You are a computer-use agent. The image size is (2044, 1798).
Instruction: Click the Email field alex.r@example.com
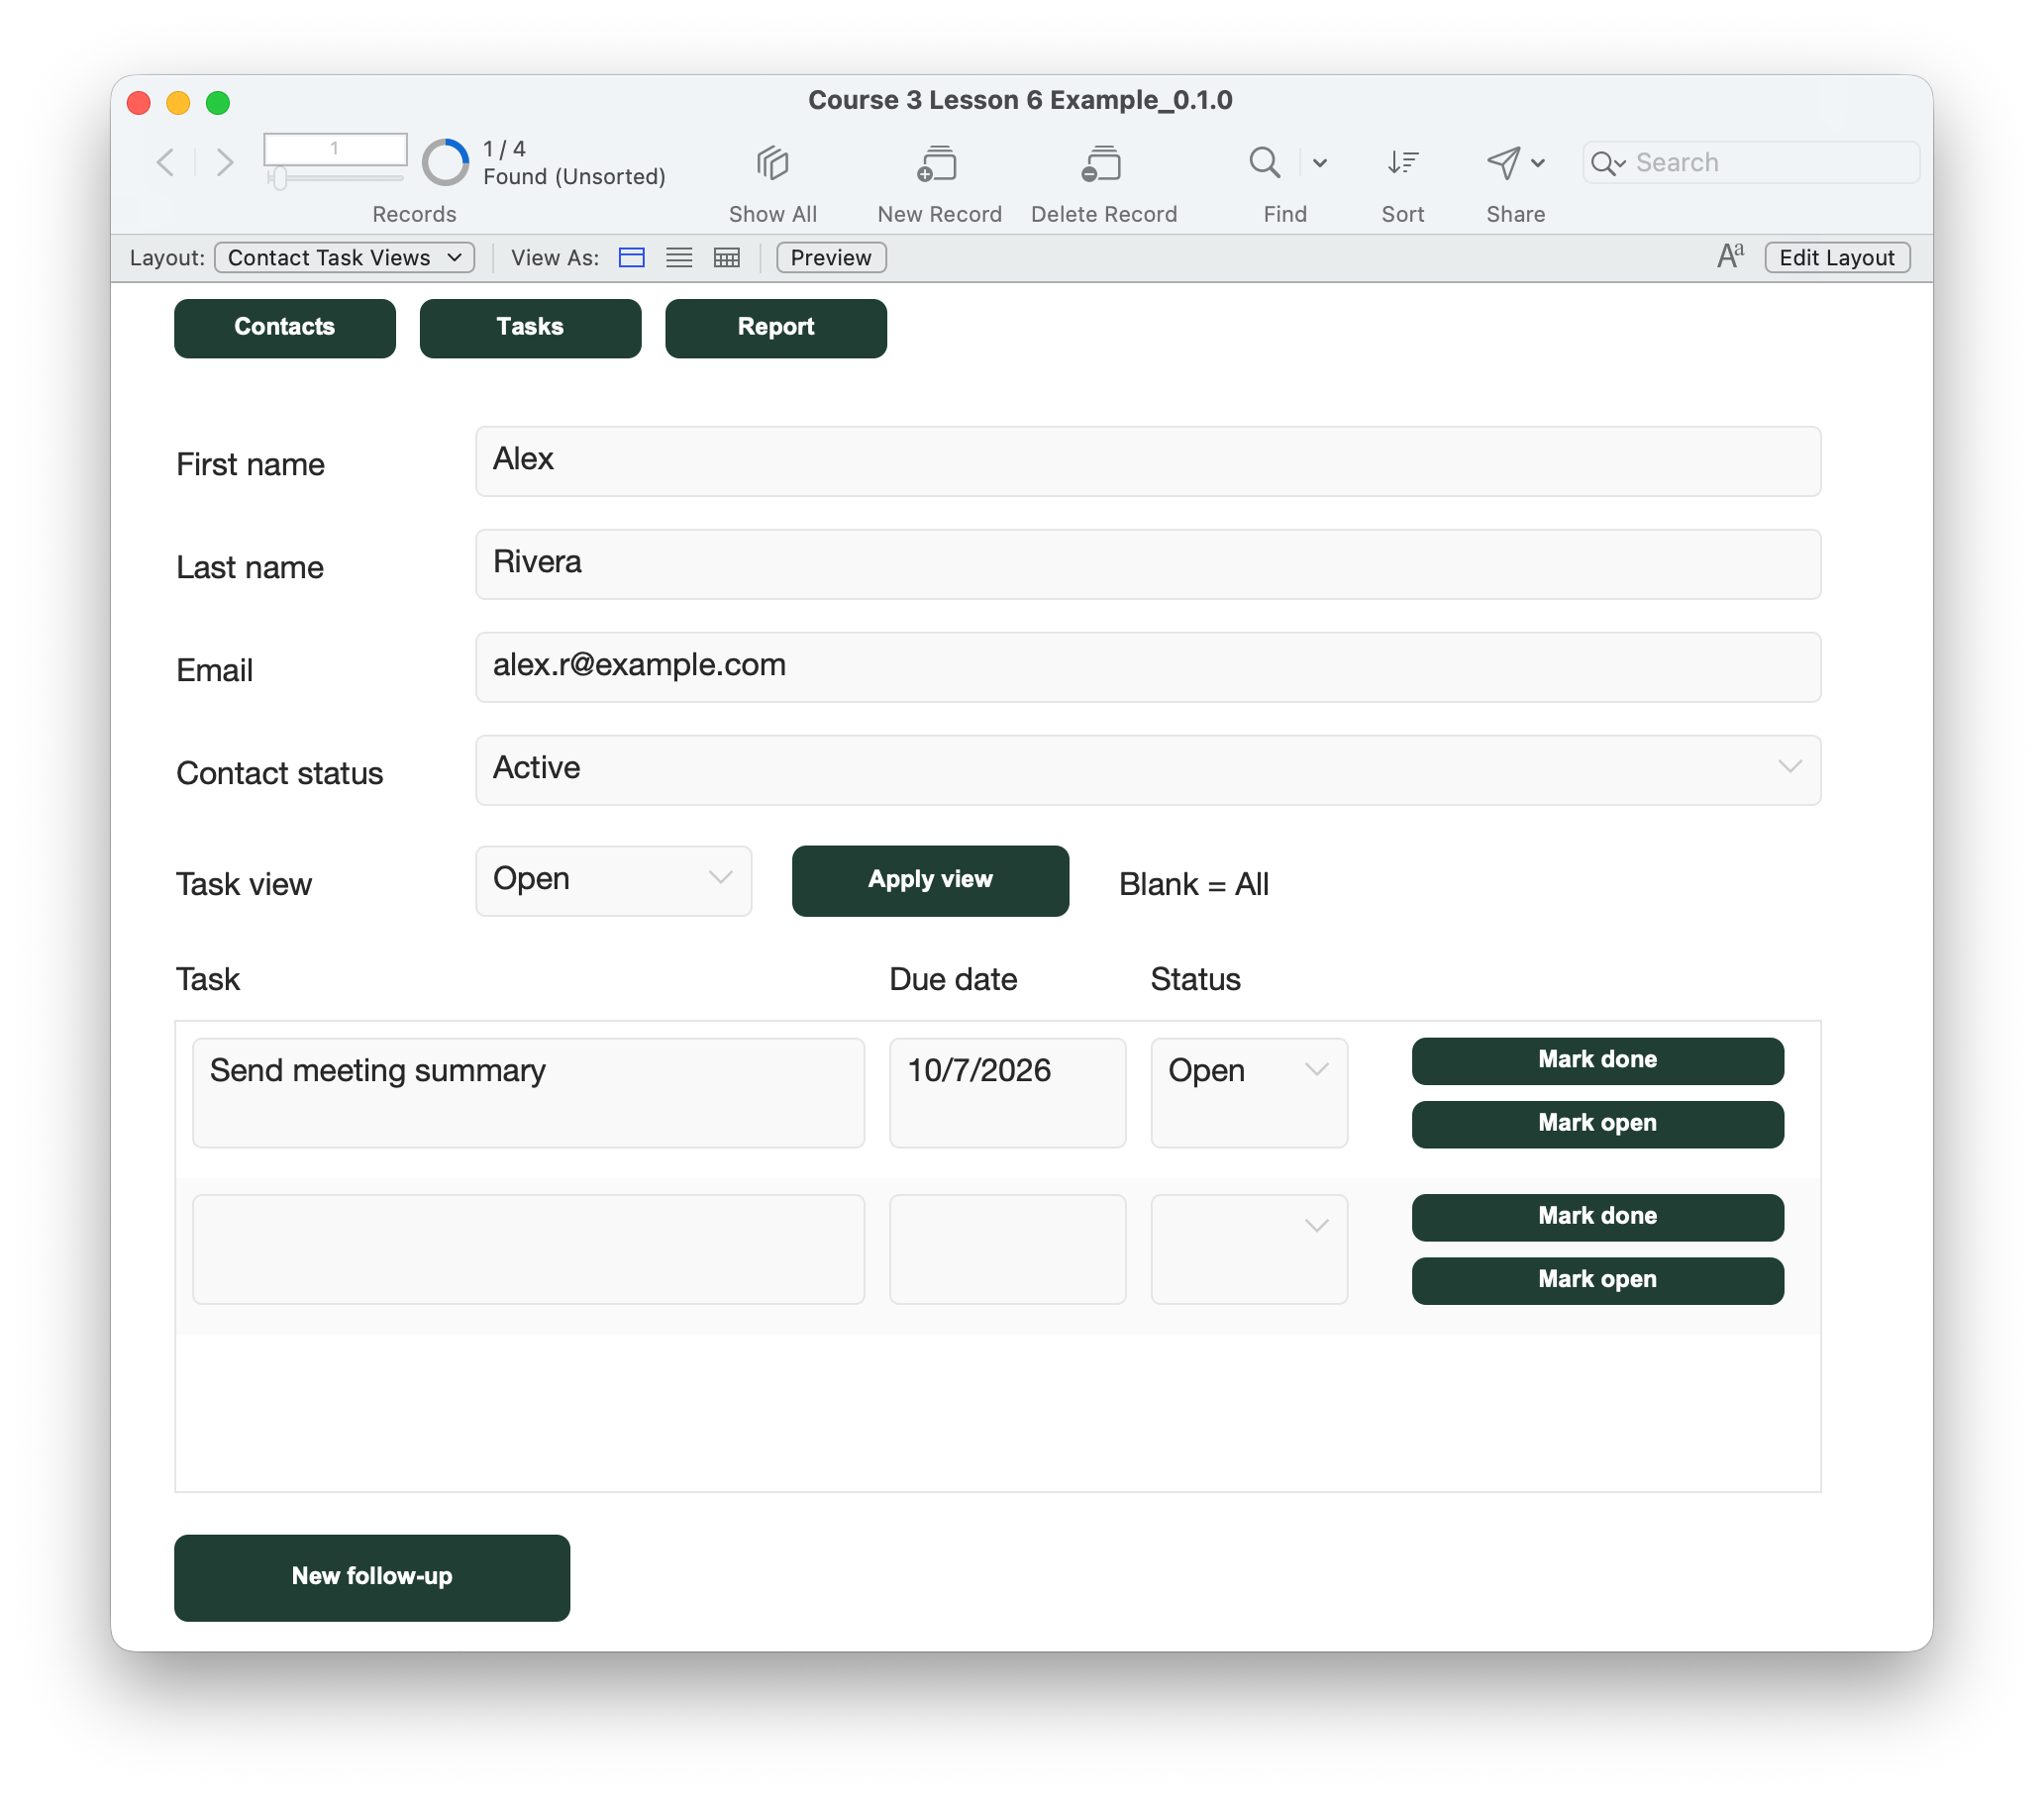click(1147, 667)
